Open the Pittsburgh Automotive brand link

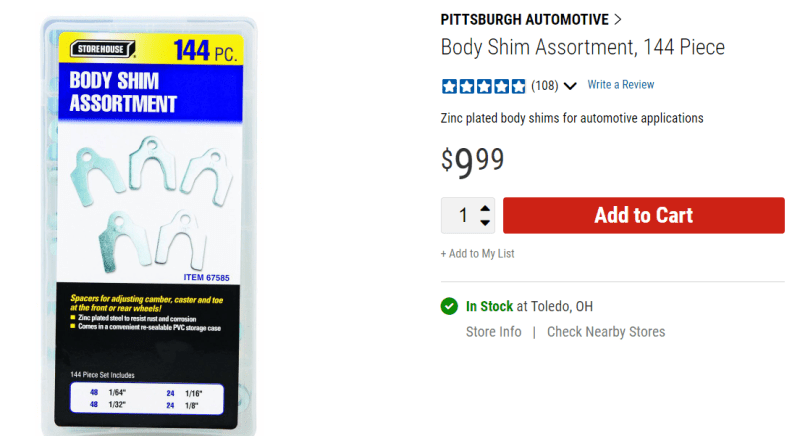click(x=524, y=19)
